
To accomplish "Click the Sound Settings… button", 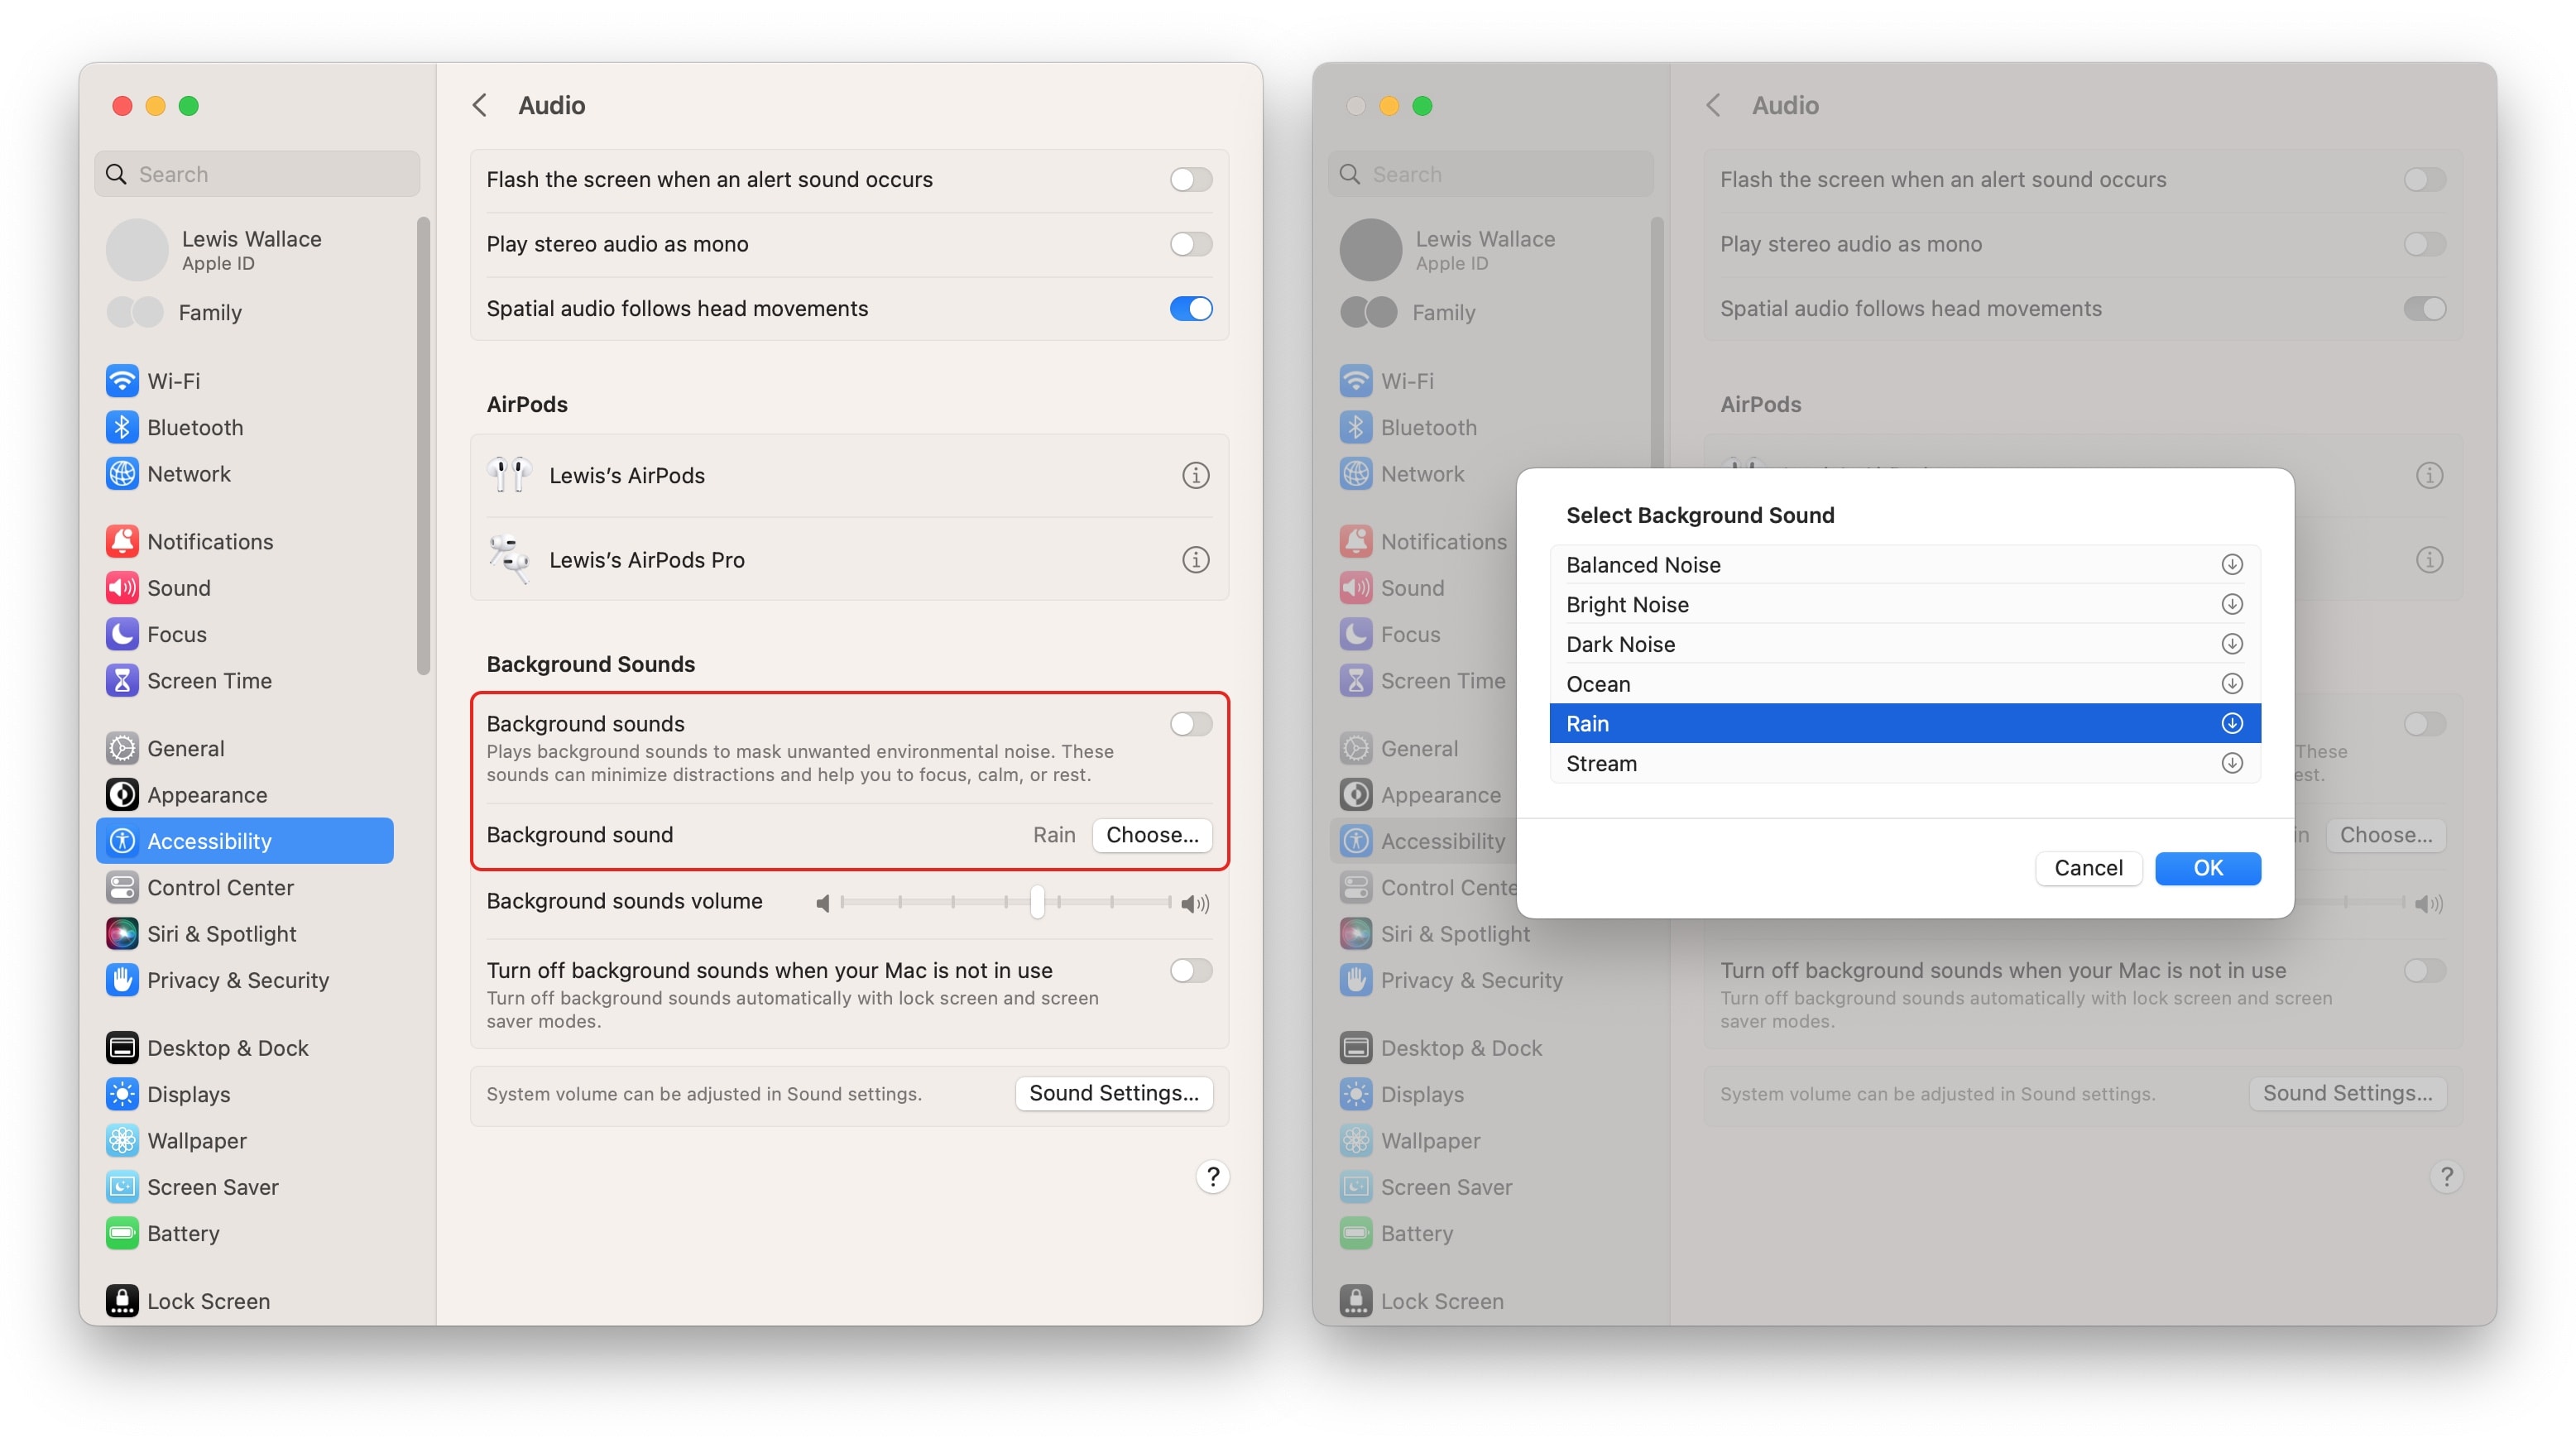I will pos(1114,1093).
